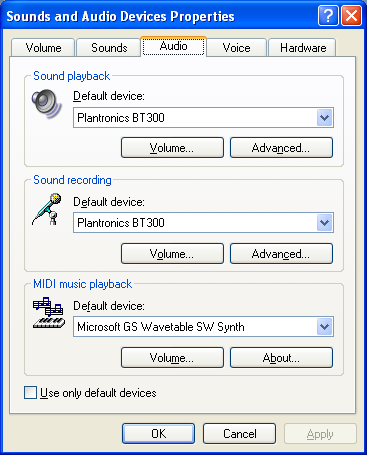Switch to the Voice tab
367x455 pixels.
pyautogui.click(x=236, y=48)
